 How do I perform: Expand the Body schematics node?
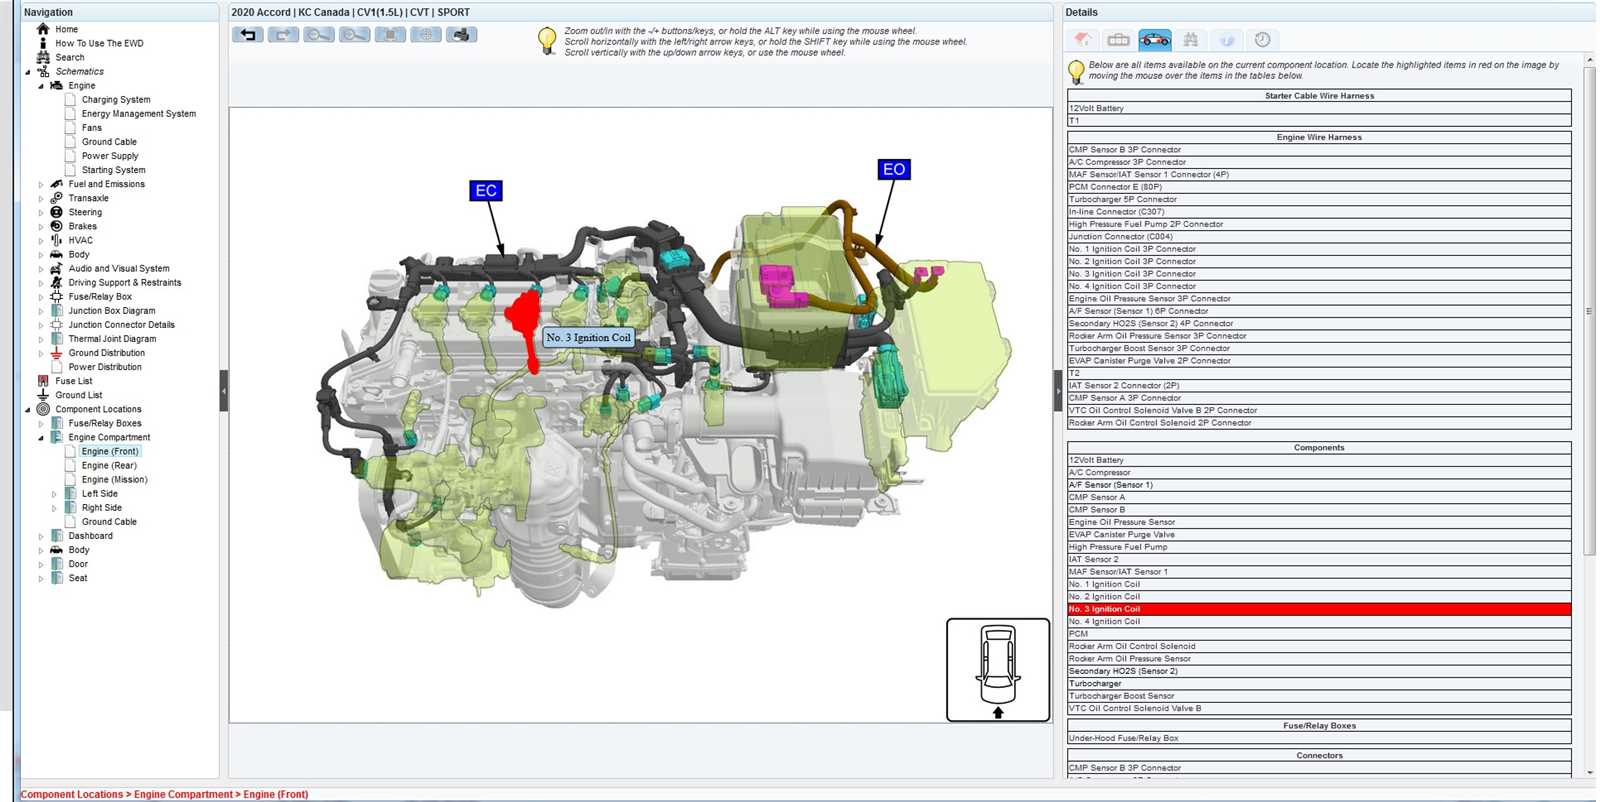(41, 255)
